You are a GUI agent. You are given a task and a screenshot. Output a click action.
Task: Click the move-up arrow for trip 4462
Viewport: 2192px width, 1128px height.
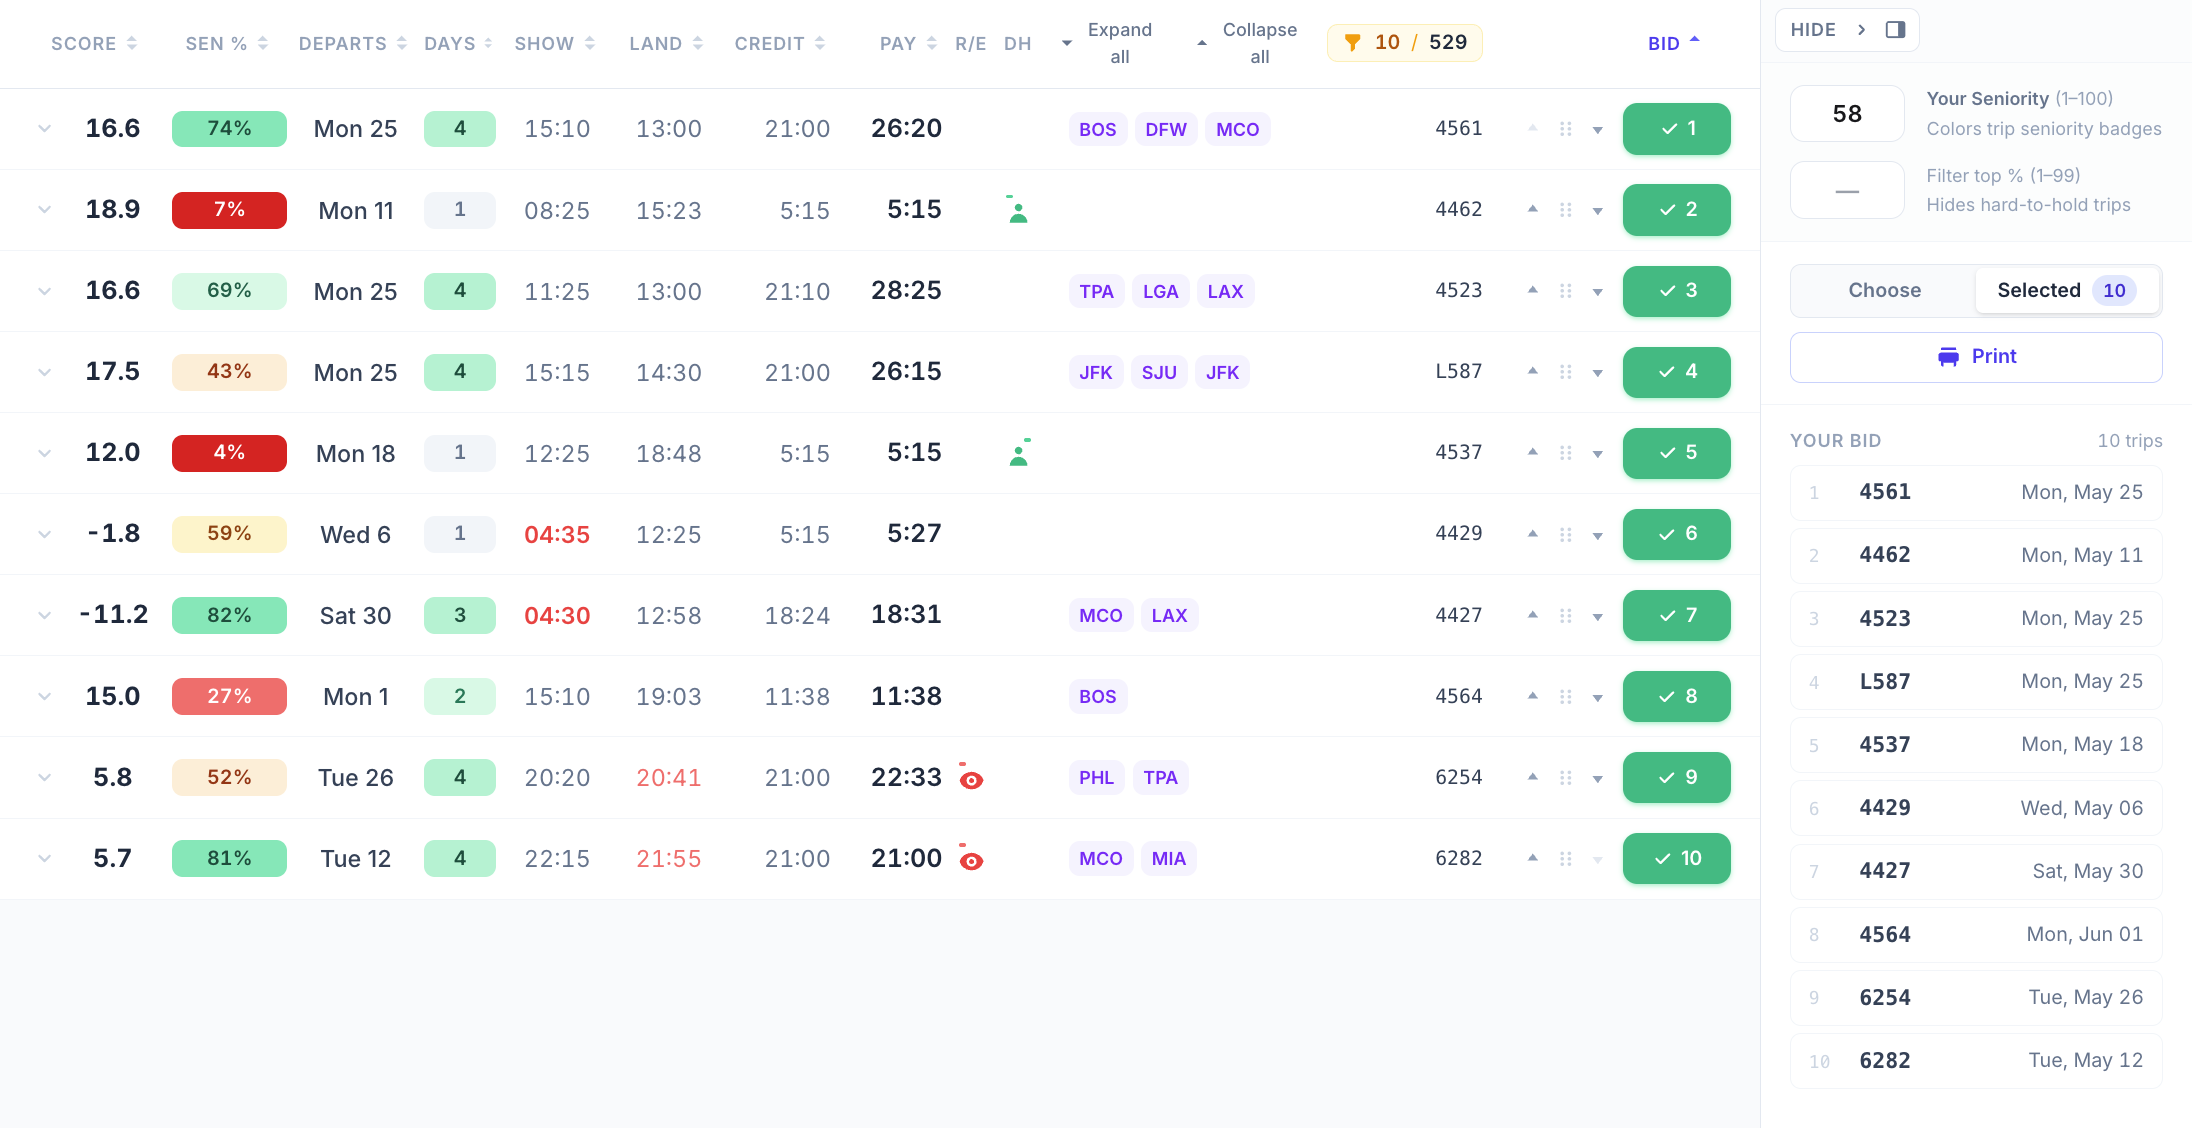click(1532, 209)
